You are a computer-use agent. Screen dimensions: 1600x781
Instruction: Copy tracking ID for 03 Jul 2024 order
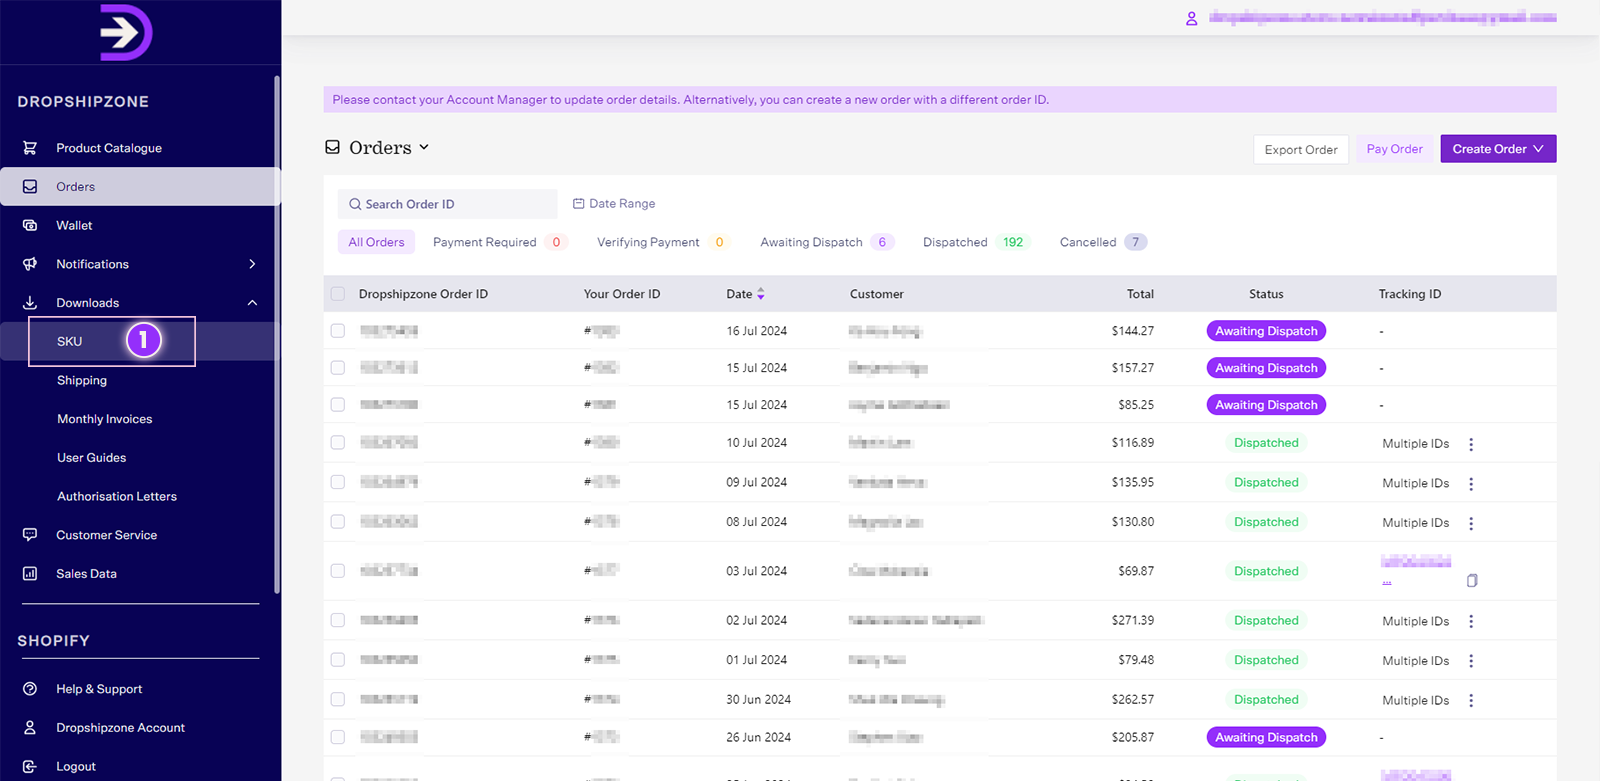1472,580
